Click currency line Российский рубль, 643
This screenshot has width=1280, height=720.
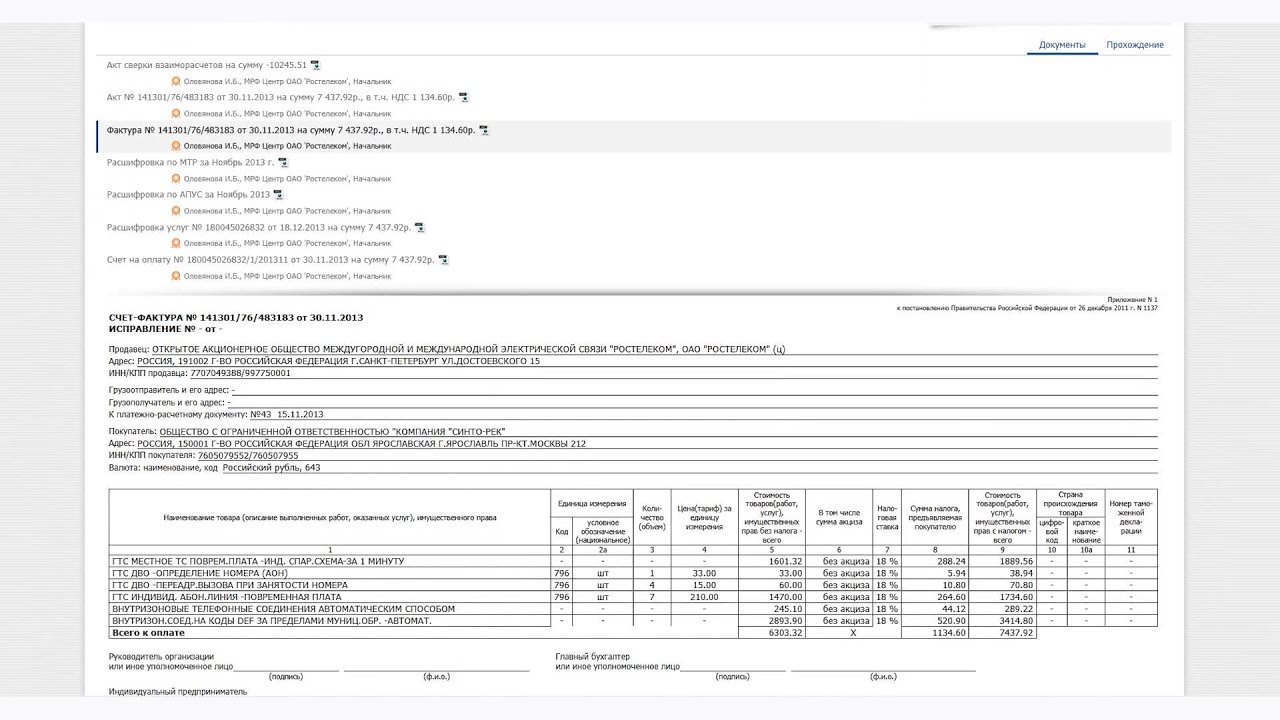[271, 467]
